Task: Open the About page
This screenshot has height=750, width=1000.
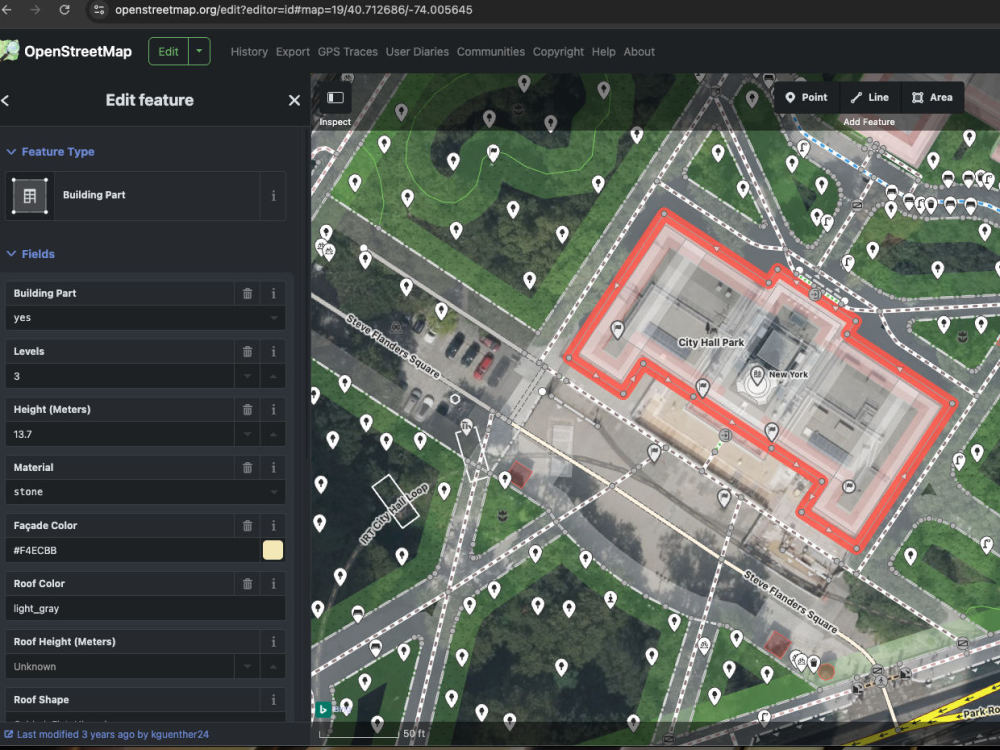Action: click(x=639, y=52)
